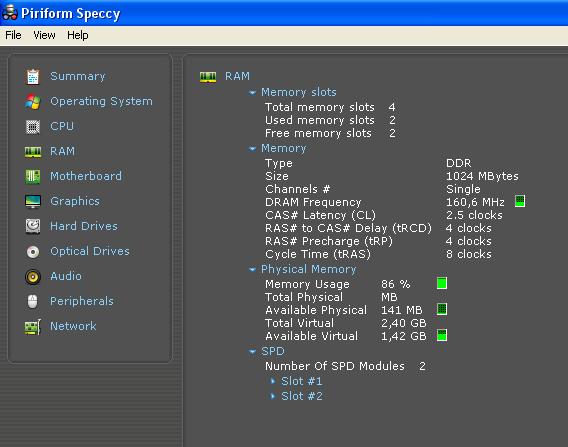This screenshot has width=568, height=447.
Task: Open the Operating System section
Action: [101, 101]
